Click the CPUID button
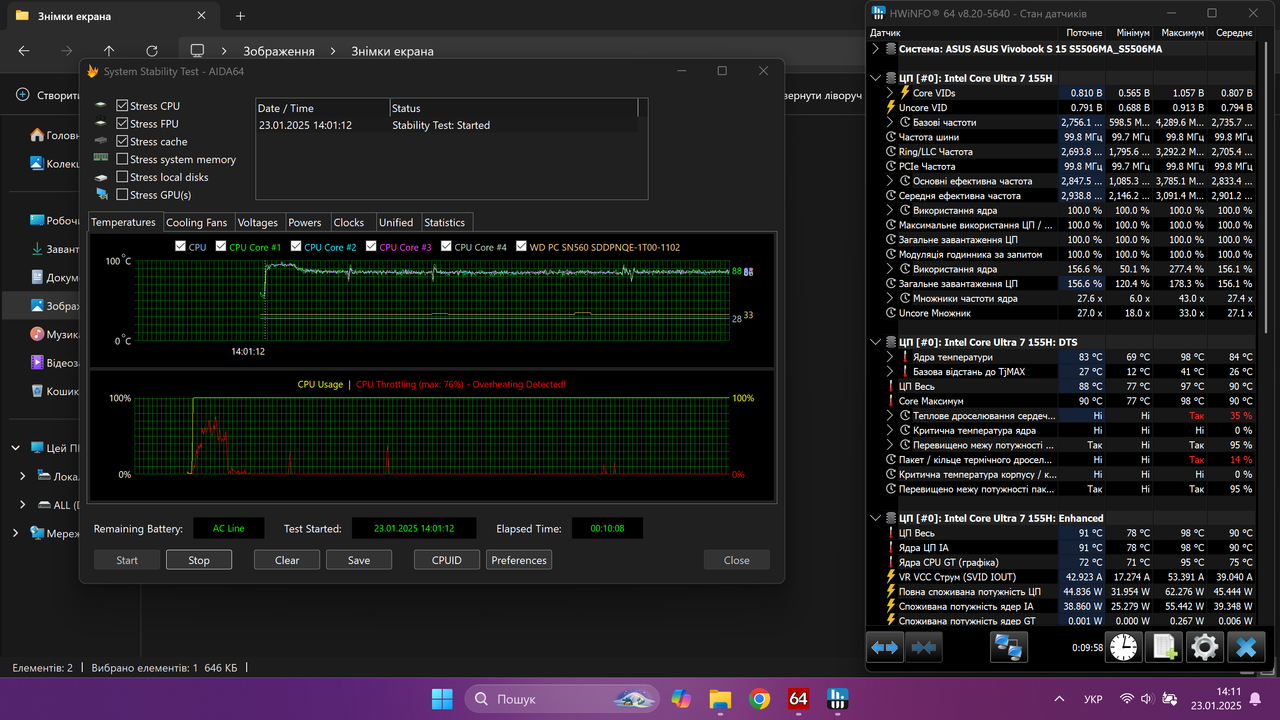 447,560
